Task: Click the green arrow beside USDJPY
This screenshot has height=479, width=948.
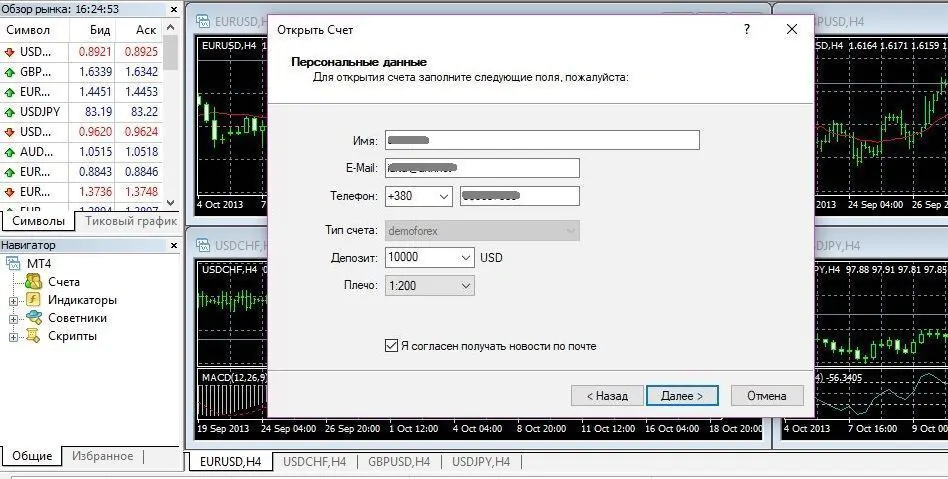Action: point(9,112)
